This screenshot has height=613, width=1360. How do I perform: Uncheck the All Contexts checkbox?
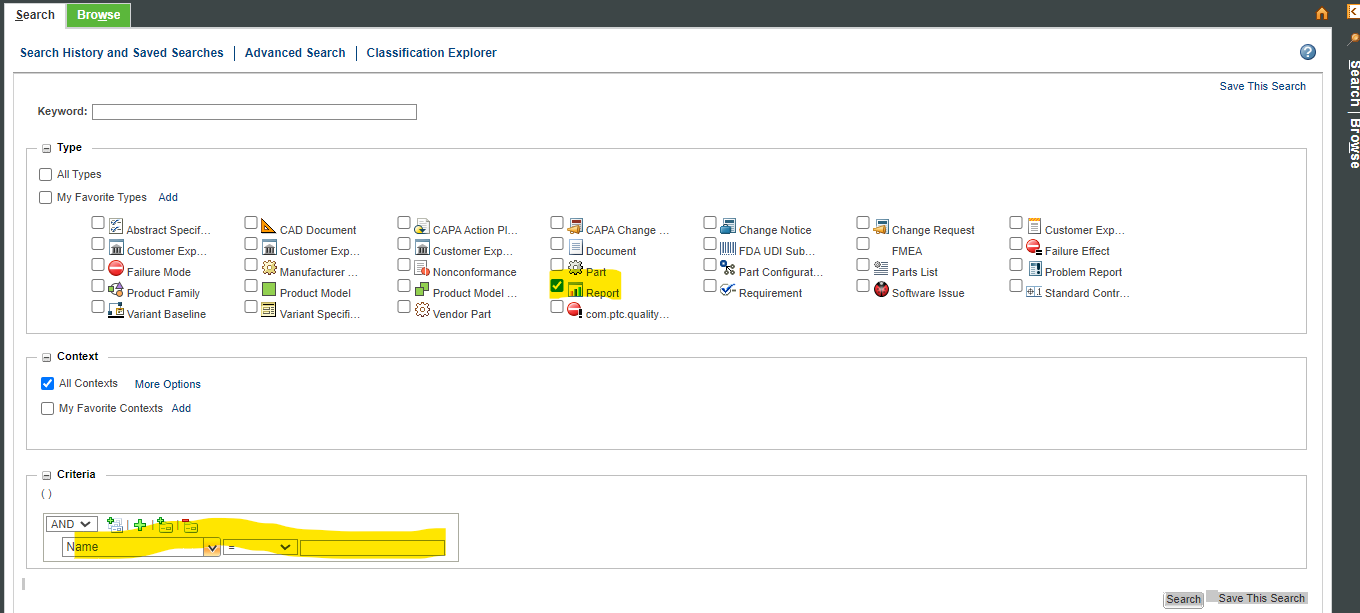(47, 382)
